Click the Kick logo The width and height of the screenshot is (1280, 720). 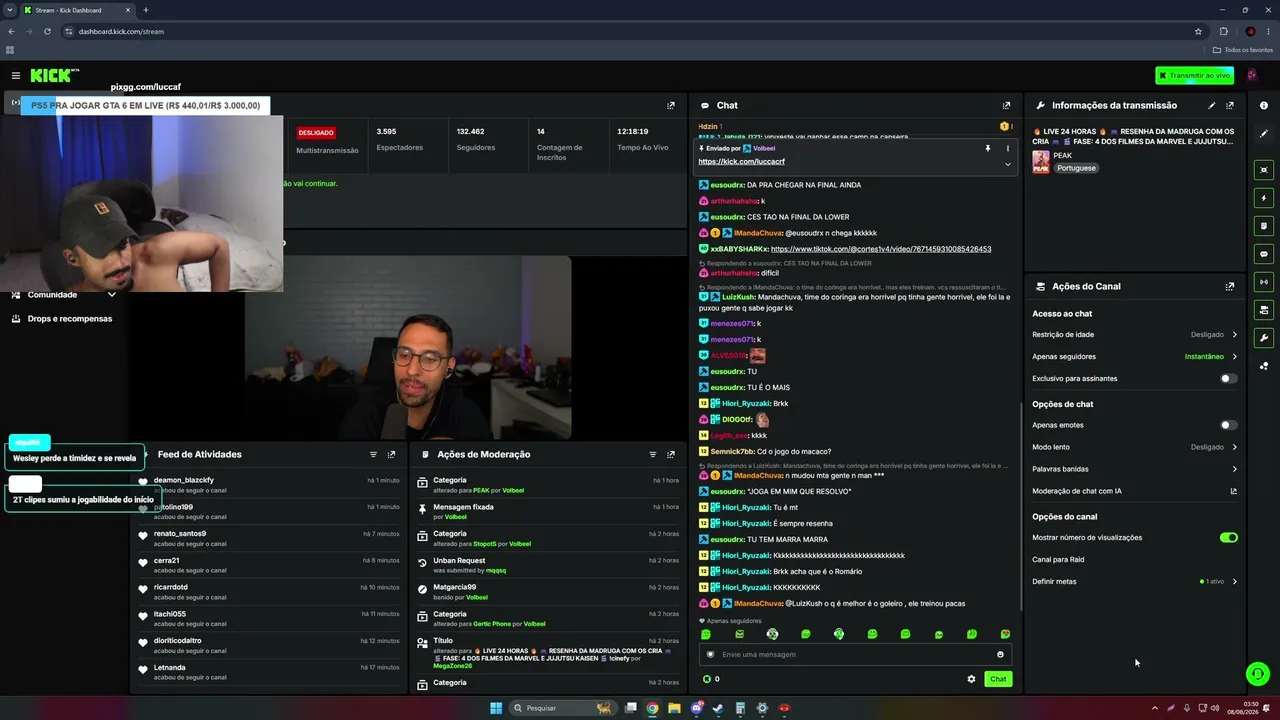pos(55,75)
